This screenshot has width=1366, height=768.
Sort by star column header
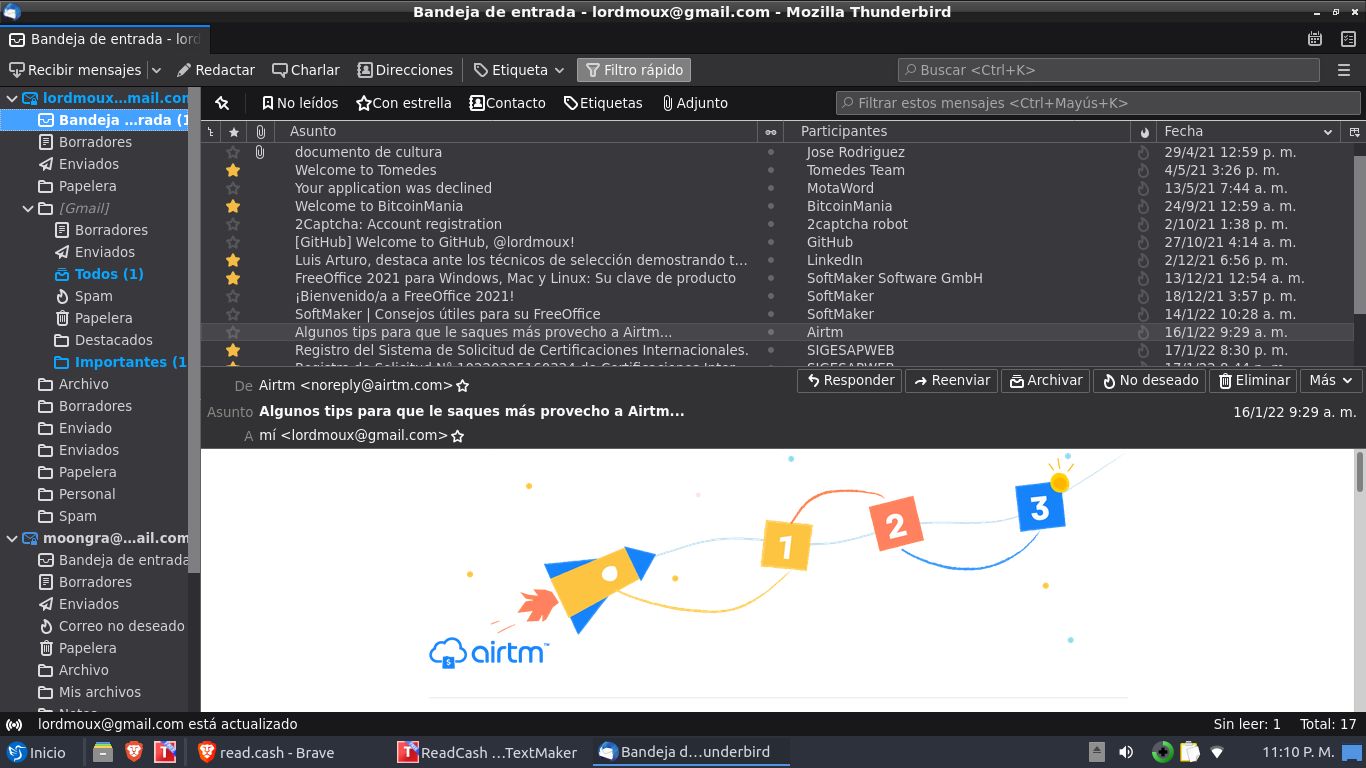click(x=233, y=132)
